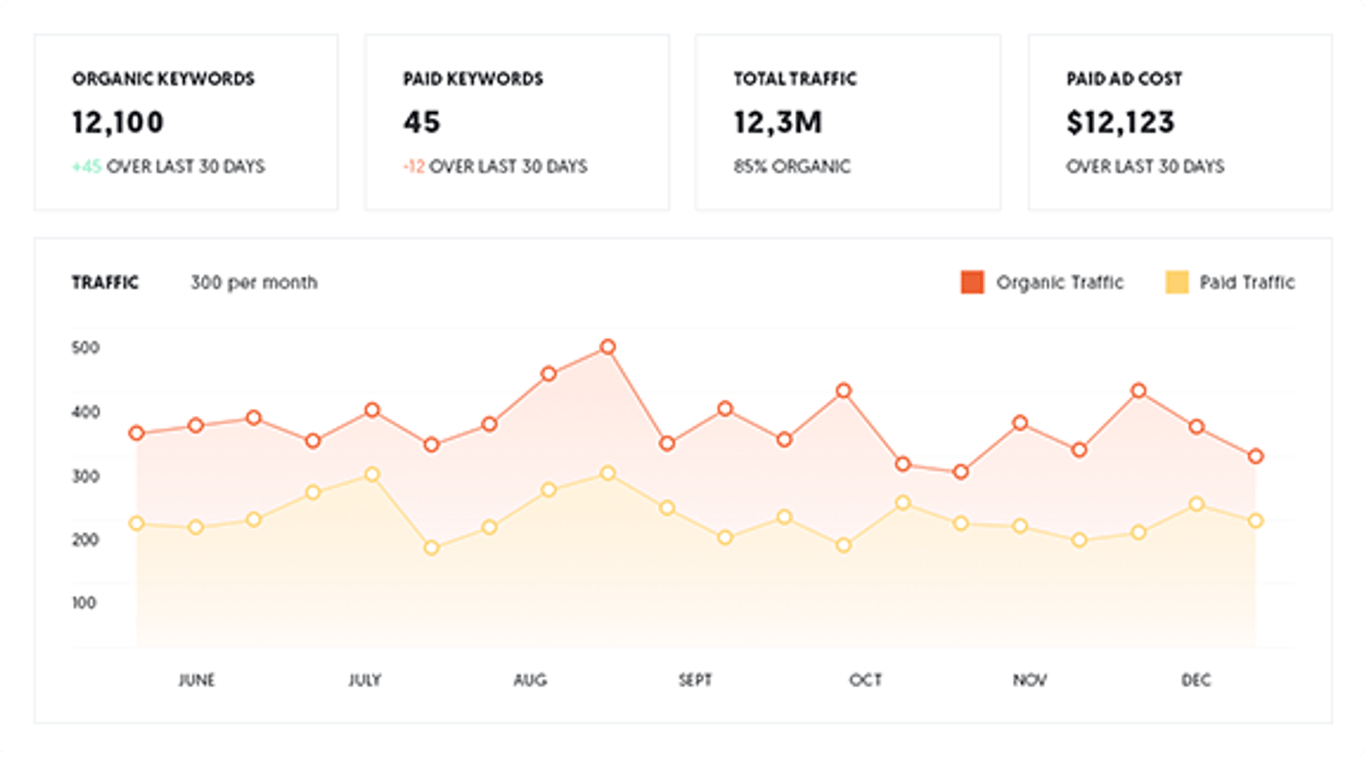Select the SEPT label on the x-axis
Viewport: 1366px width, 757px height.
(x=697, y=679)
